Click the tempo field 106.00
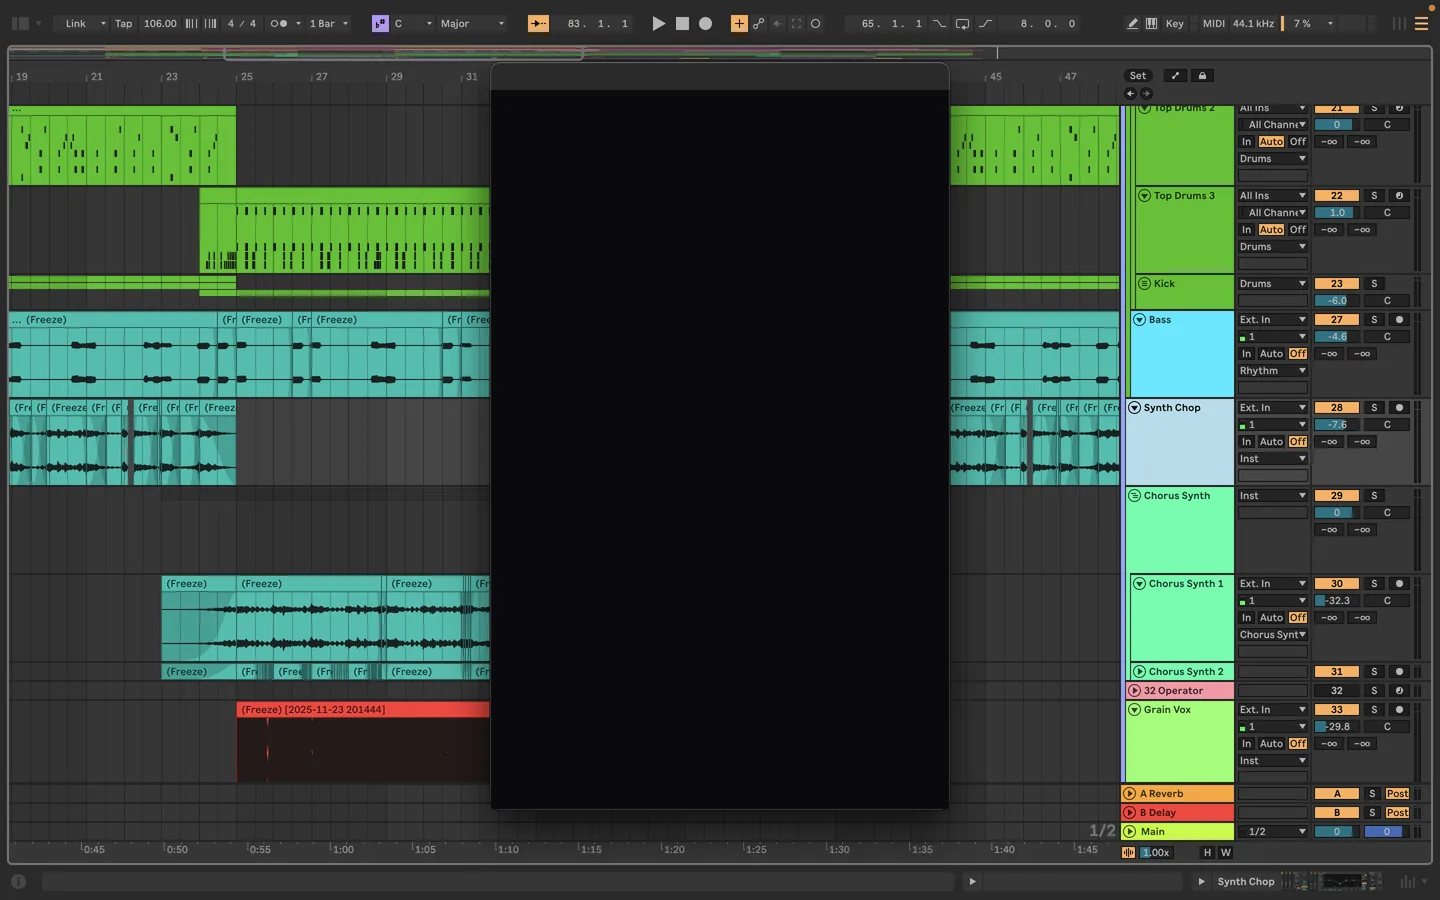 160,23
